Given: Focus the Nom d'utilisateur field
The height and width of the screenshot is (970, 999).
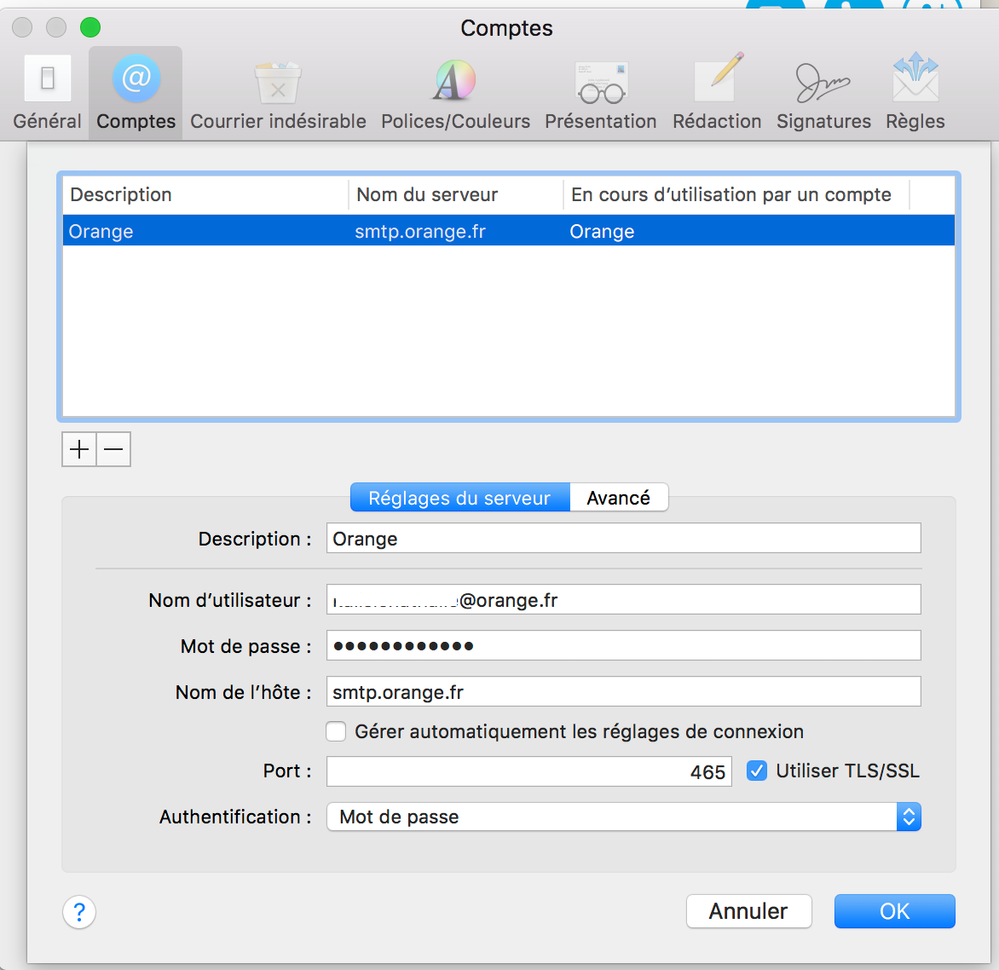Looking at the screenshot, I should point(623,600).
